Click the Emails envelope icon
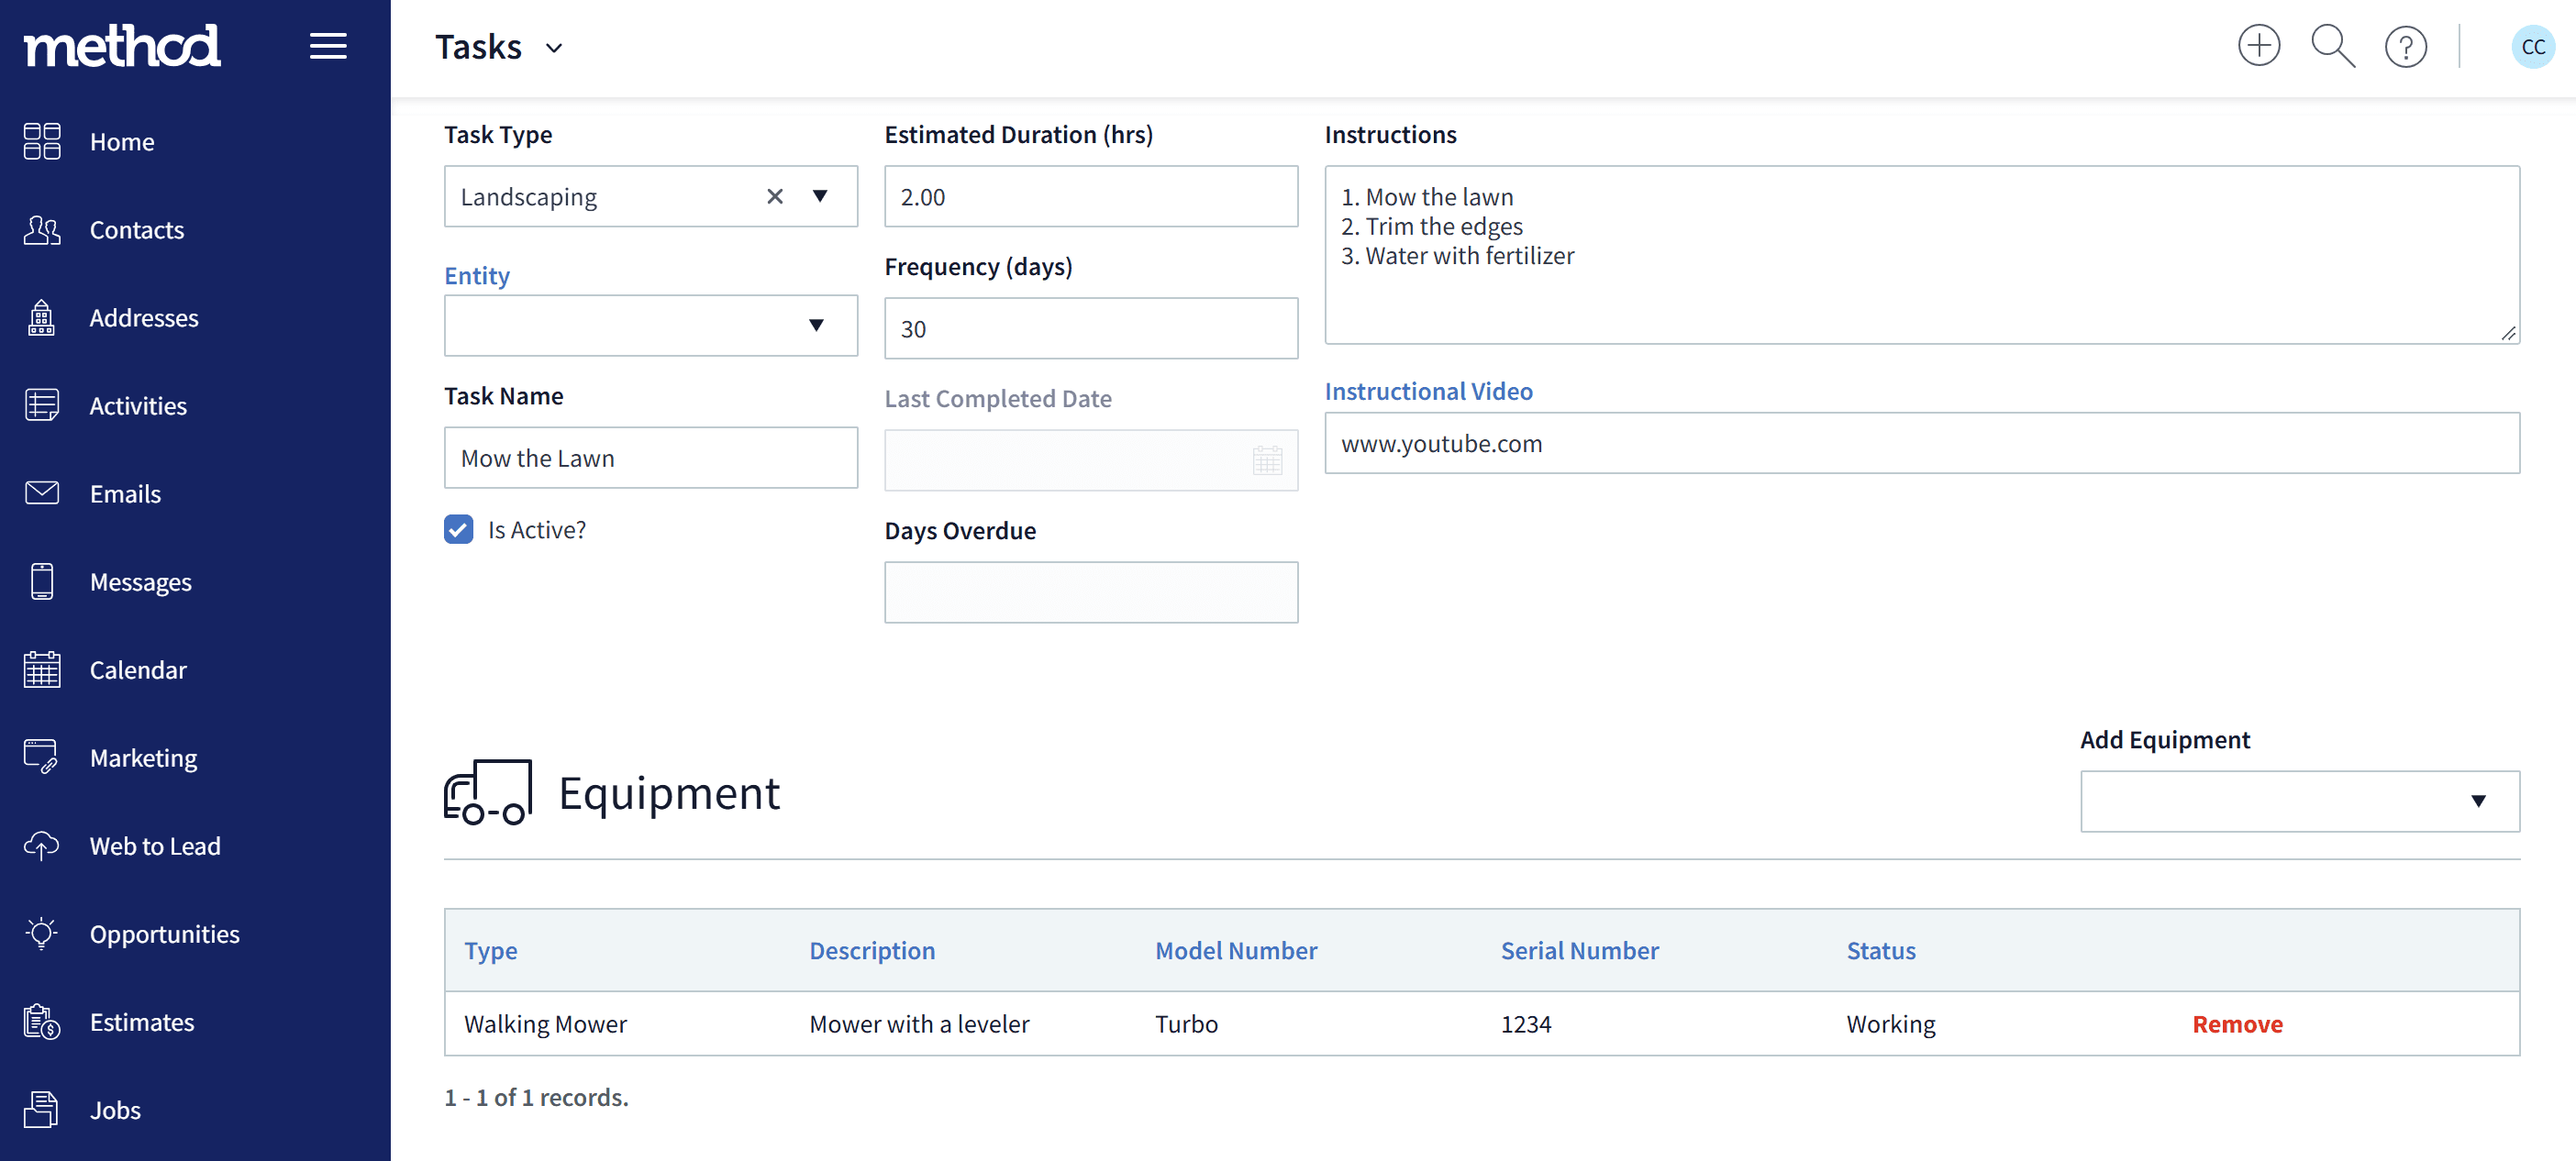The width and height of the screenshot is (2576, 1161). [x=42, y=493]
